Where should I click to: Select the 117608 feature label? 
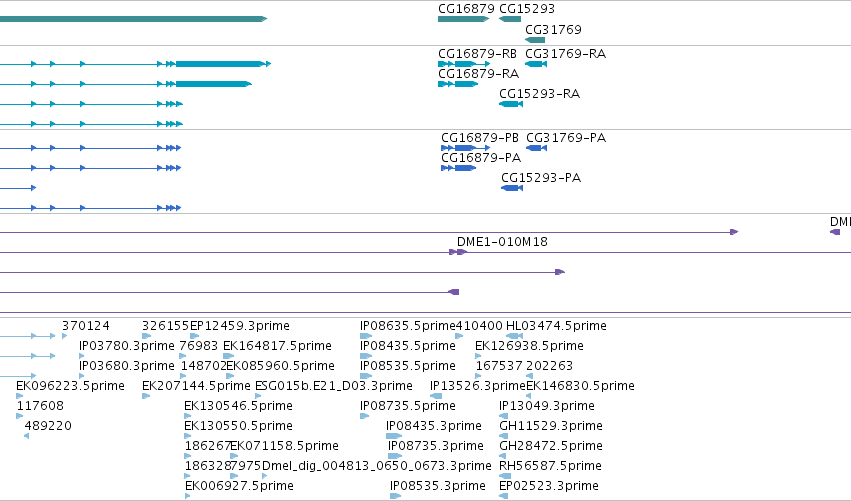40,407
